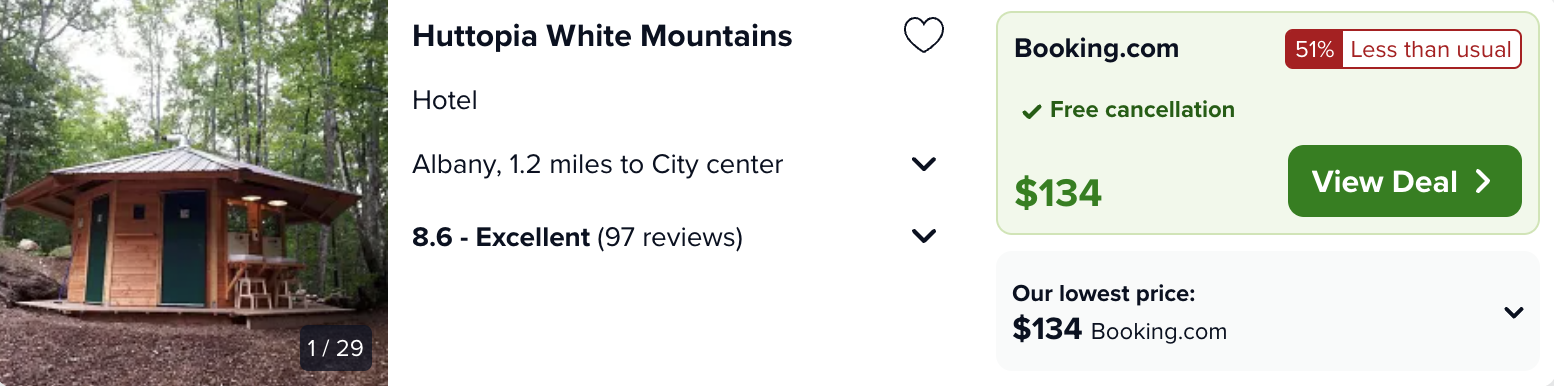This screenshot has height=386, width=1554.
Task: Open the Huttopia White Mountains title link
Action: (602, 36)
